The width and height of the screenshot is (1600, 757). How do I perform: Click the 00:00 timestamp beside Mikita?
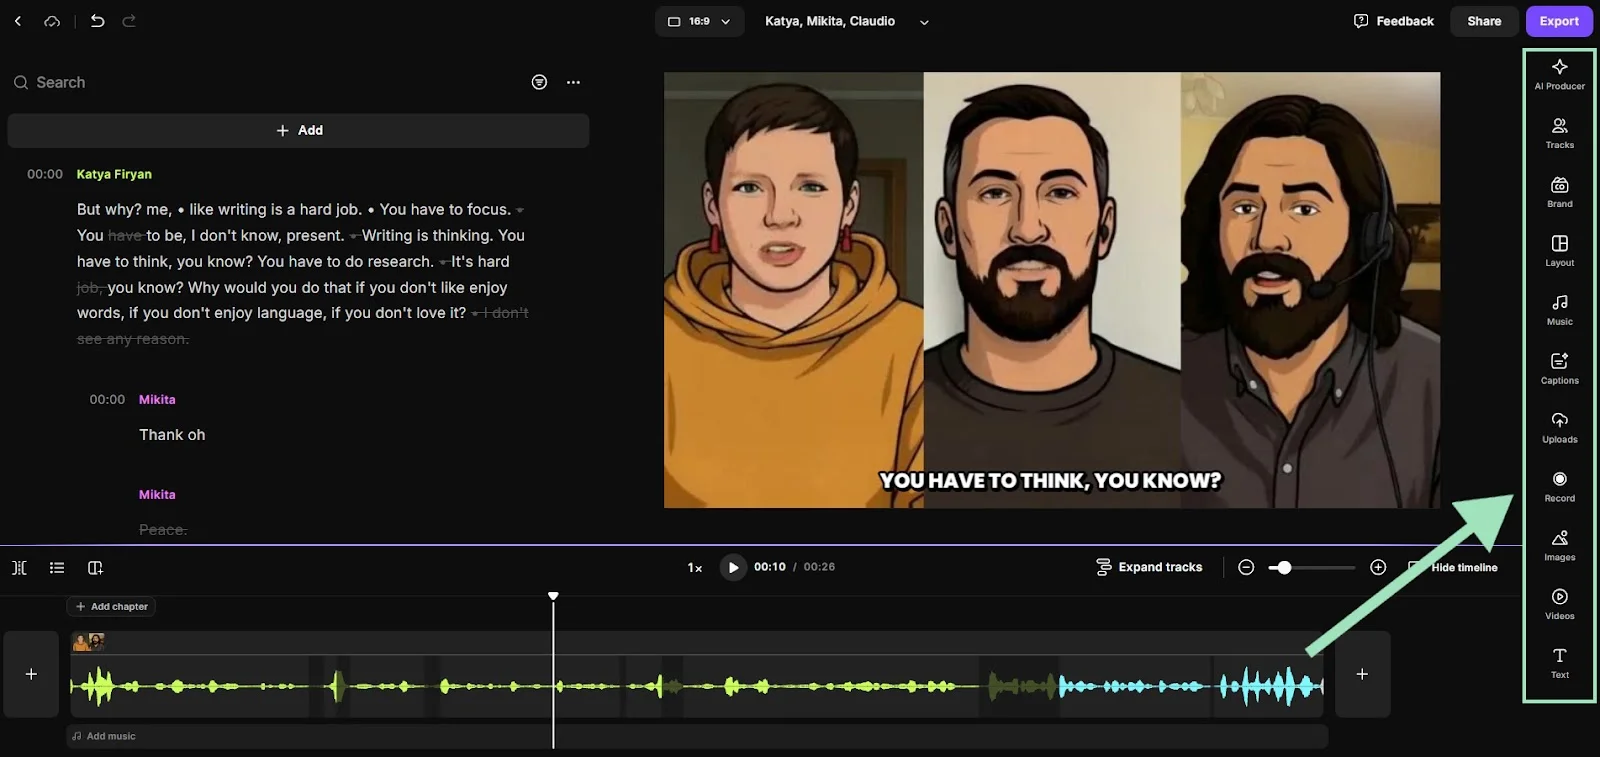tap(107, 399)
